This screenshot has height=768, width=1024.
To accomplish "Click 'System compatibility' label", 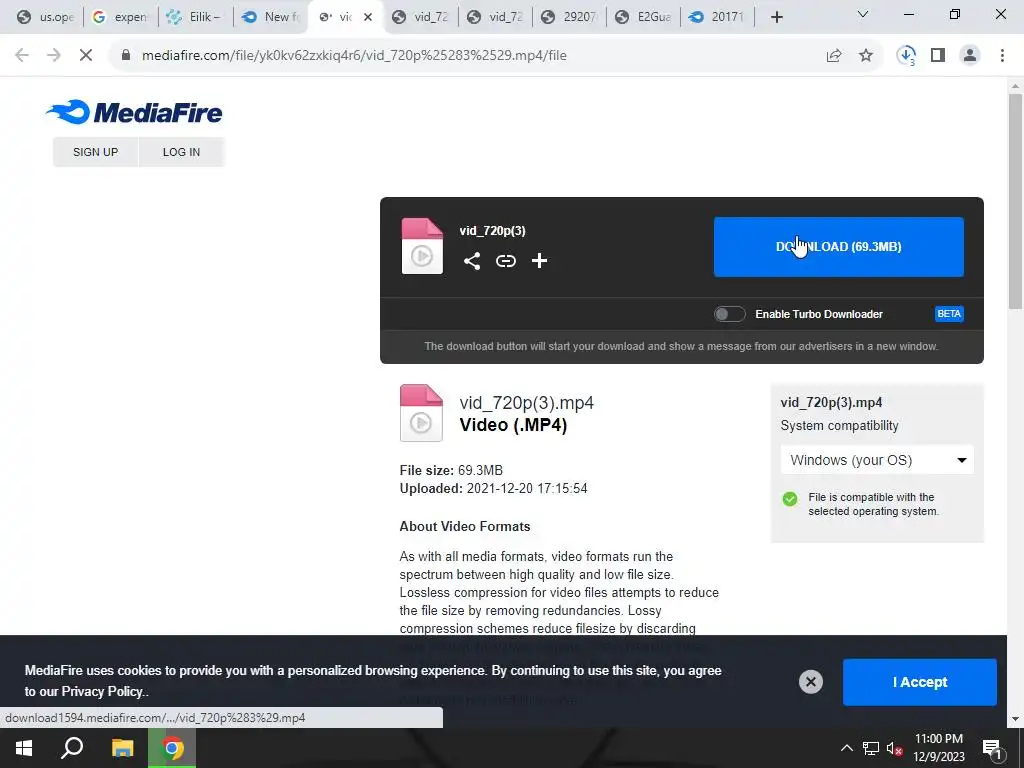I will tap(839, 425).
